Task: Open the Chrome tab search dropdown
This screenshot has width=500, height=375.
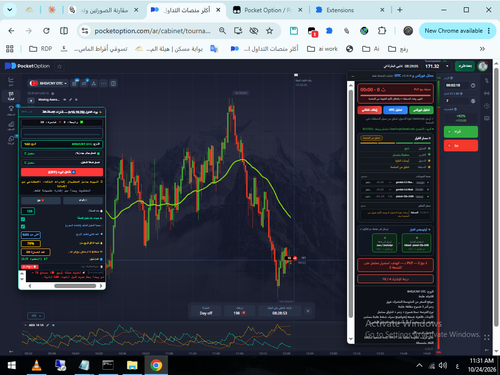Action: pos(10,10)
